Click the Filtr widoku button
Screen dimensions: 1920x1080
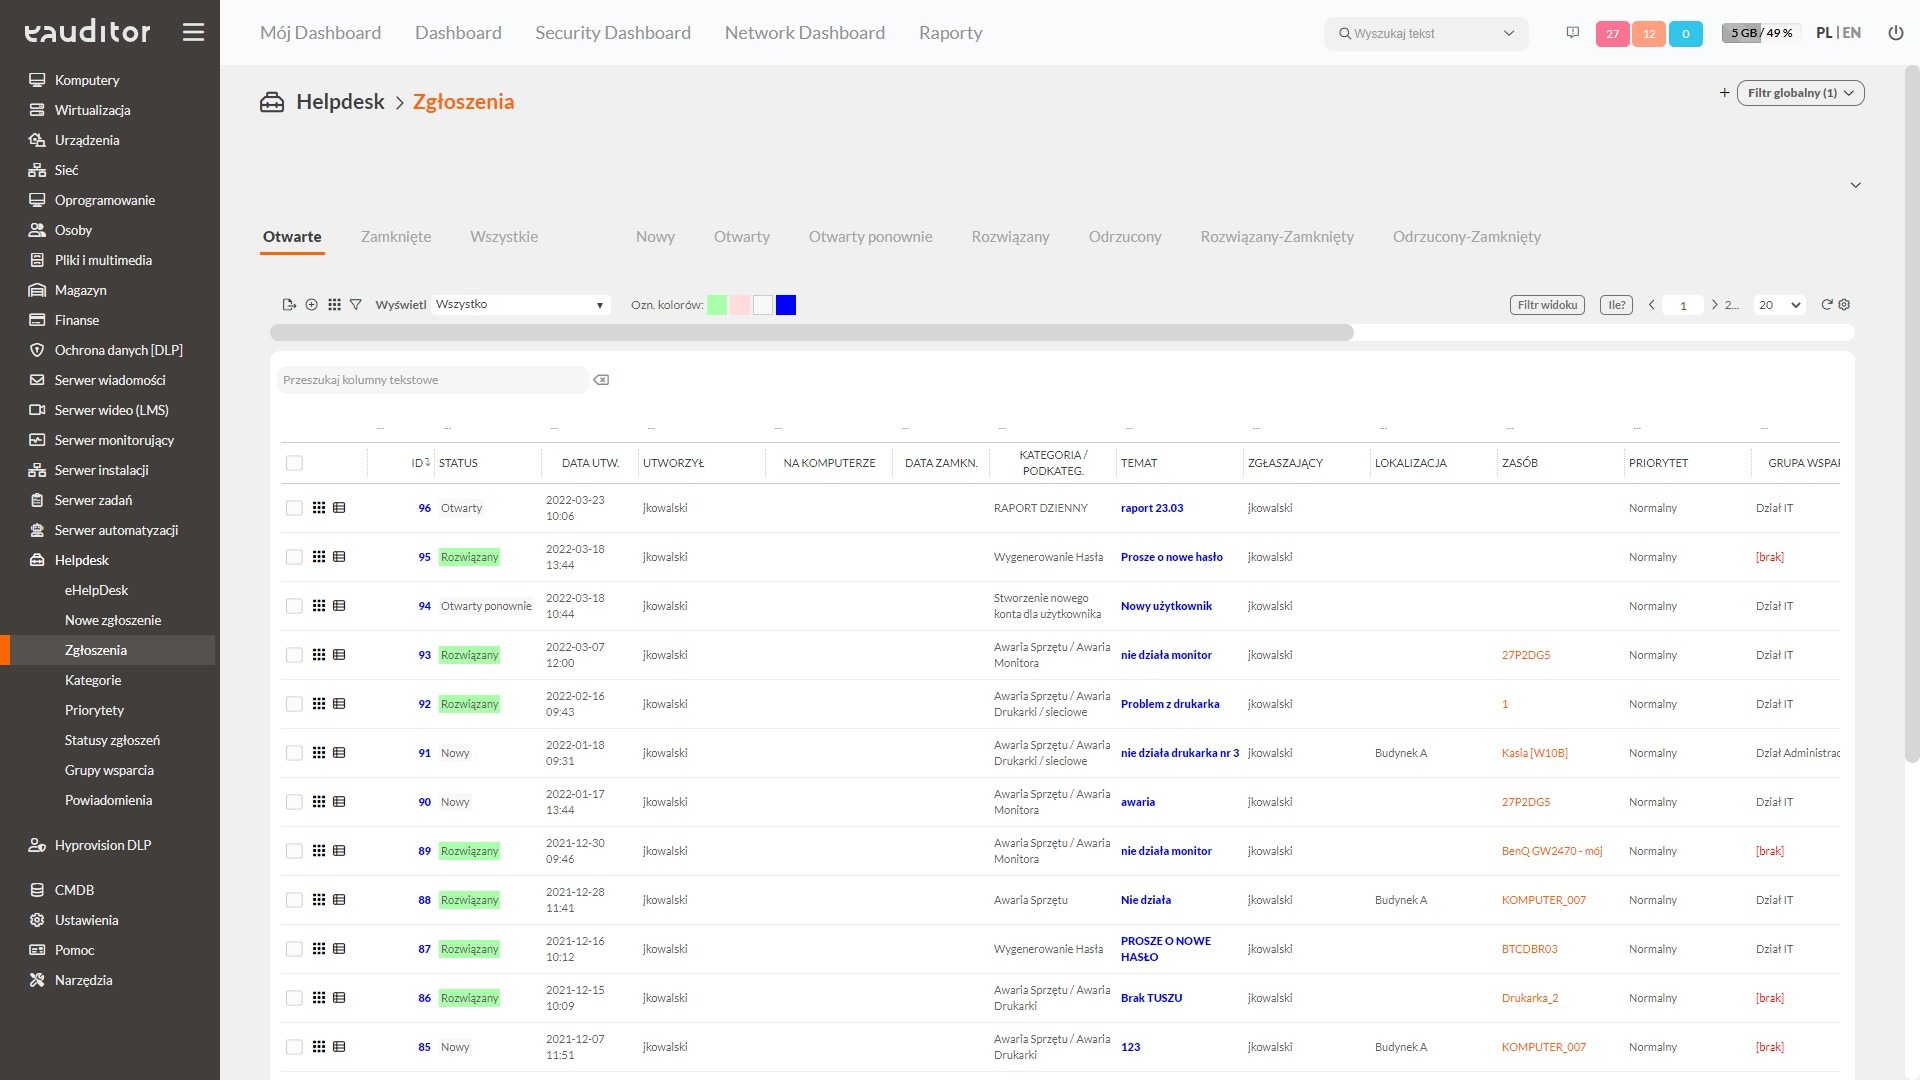pyautogui.click(x=1547, y=305)
